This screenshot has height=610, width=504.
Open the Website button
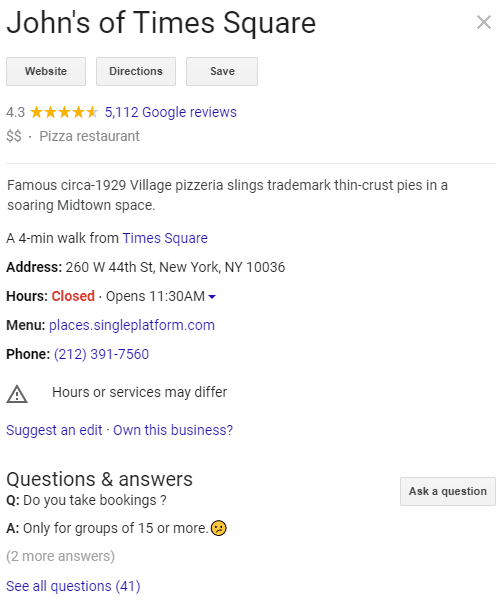pos(46,71)
